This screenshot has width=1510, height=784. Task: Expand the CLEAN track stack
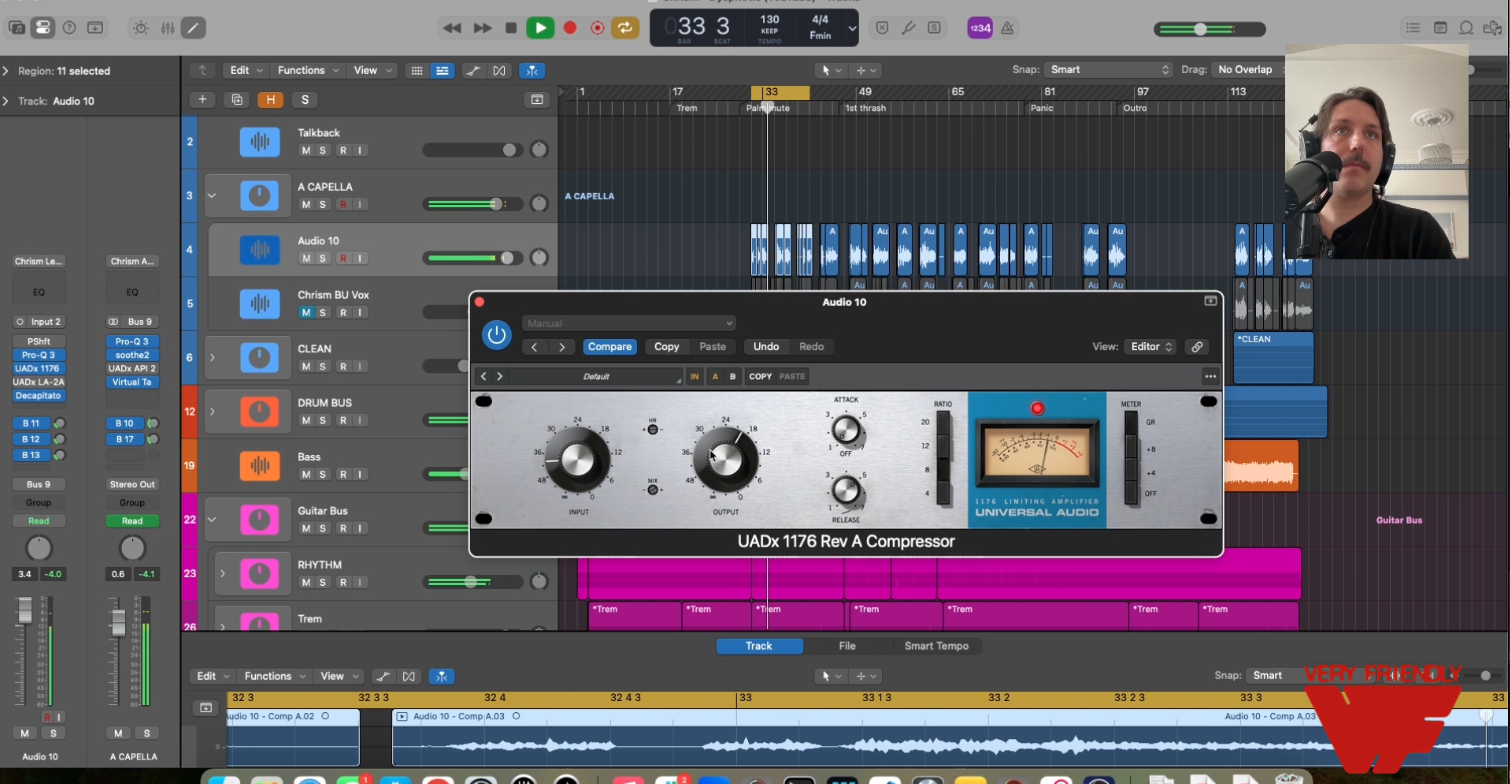(212, 357)
